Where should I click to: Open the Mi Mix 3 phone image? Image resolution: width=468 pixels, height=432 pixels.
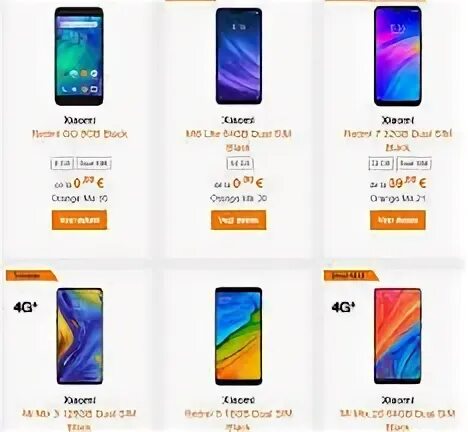pos(80,336)
